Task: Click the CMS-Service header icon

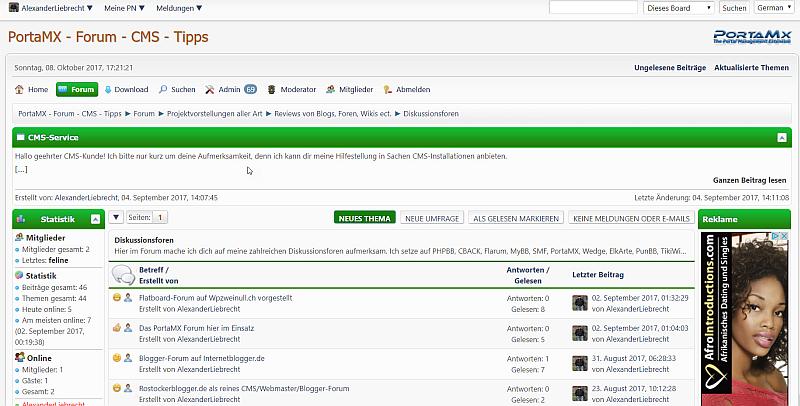Action: [x=20, y=137]
